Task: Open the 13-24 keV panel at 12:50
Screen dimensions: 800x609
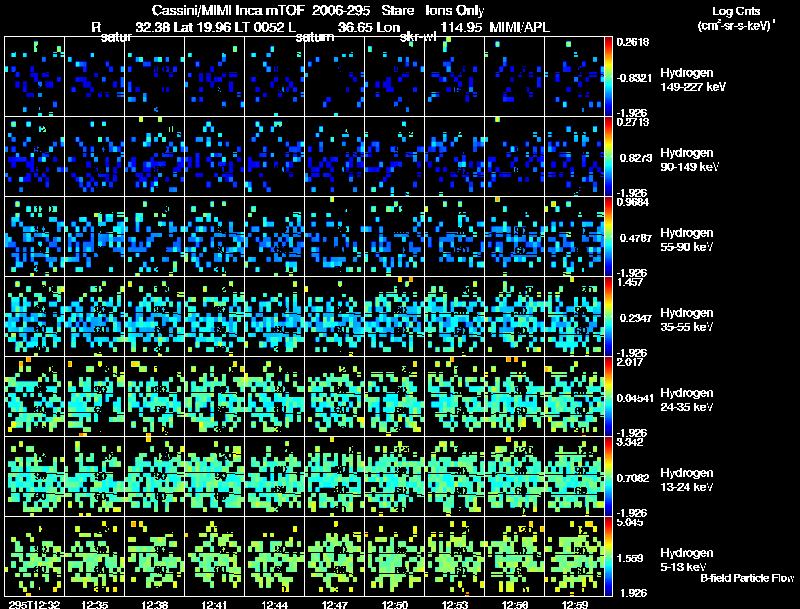Action: (394, 476)
